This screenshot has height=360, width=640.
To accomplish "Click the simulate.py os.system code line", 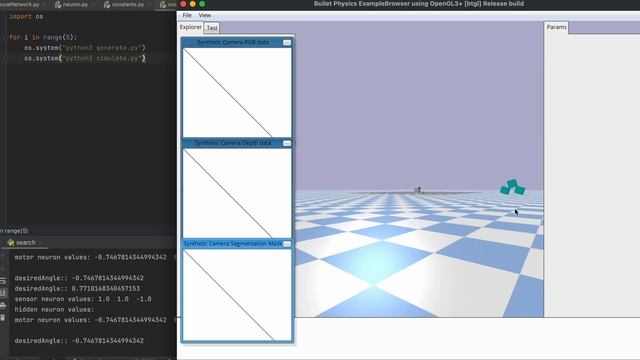I will [x=84, y=58].
